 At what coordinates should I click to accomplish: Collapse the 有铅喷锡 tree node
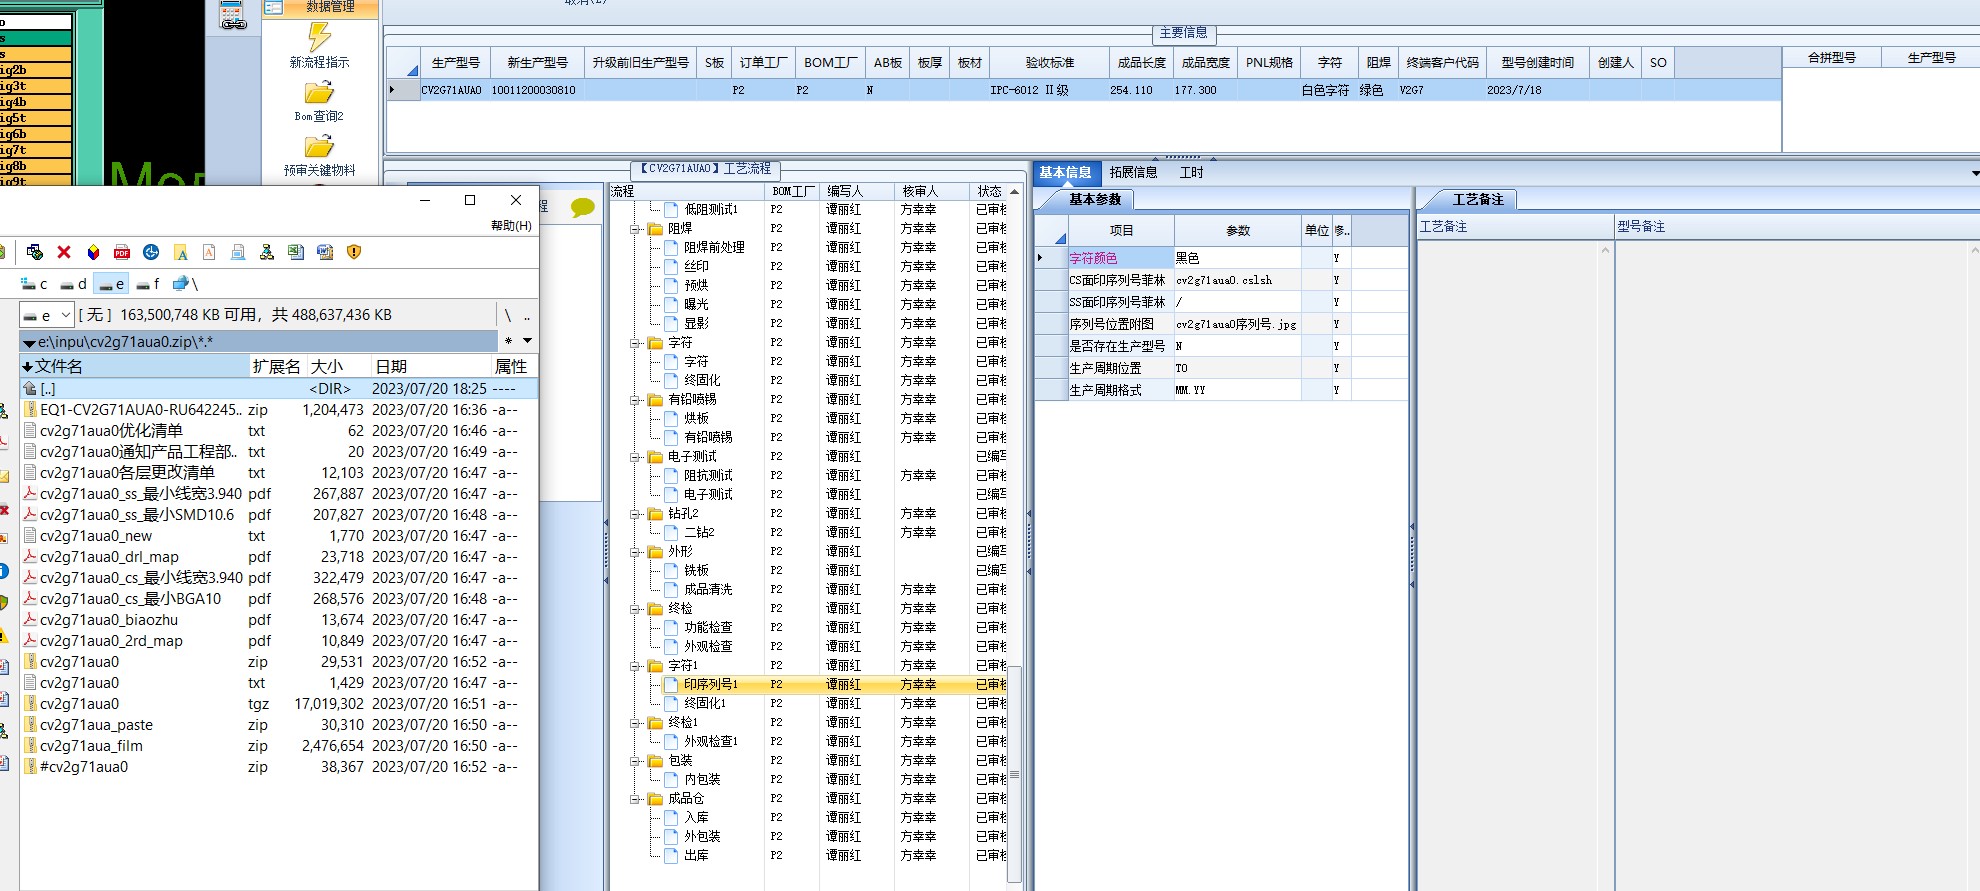tap(635, 400)
